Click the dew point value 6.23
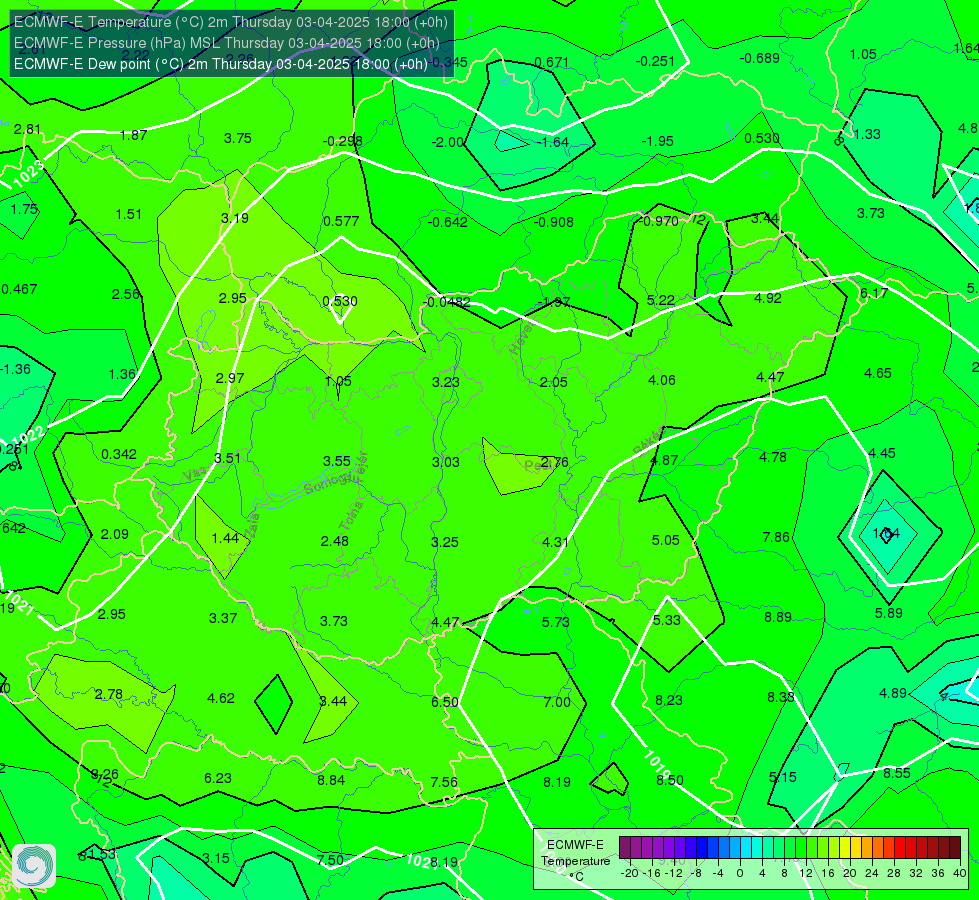 pos(218,778)
